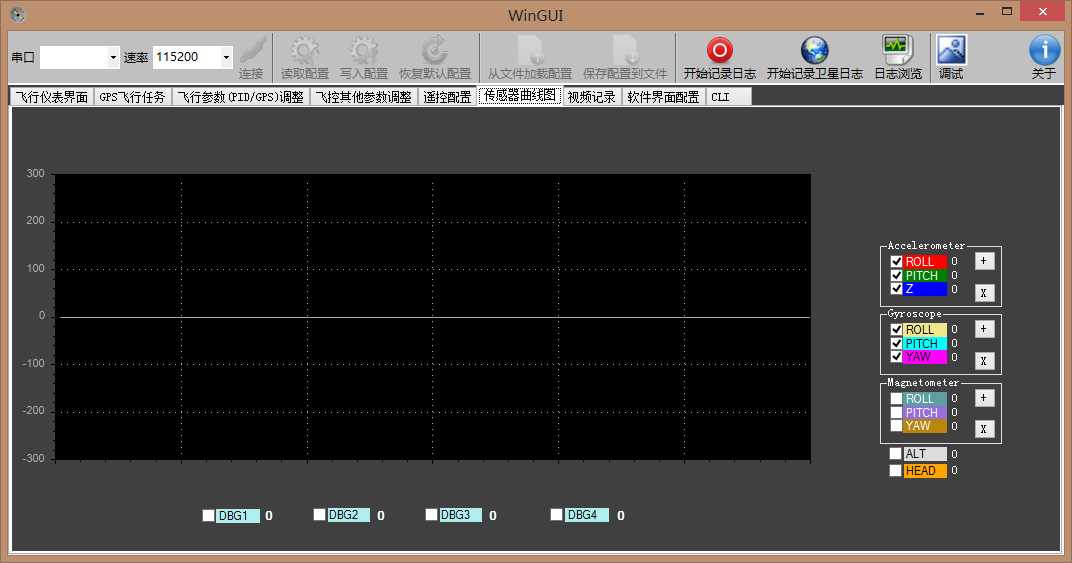Click the red Accelerometer ROLL color swatch
The height and width of the screenshot is (563, 1072).
click(925, 261)
